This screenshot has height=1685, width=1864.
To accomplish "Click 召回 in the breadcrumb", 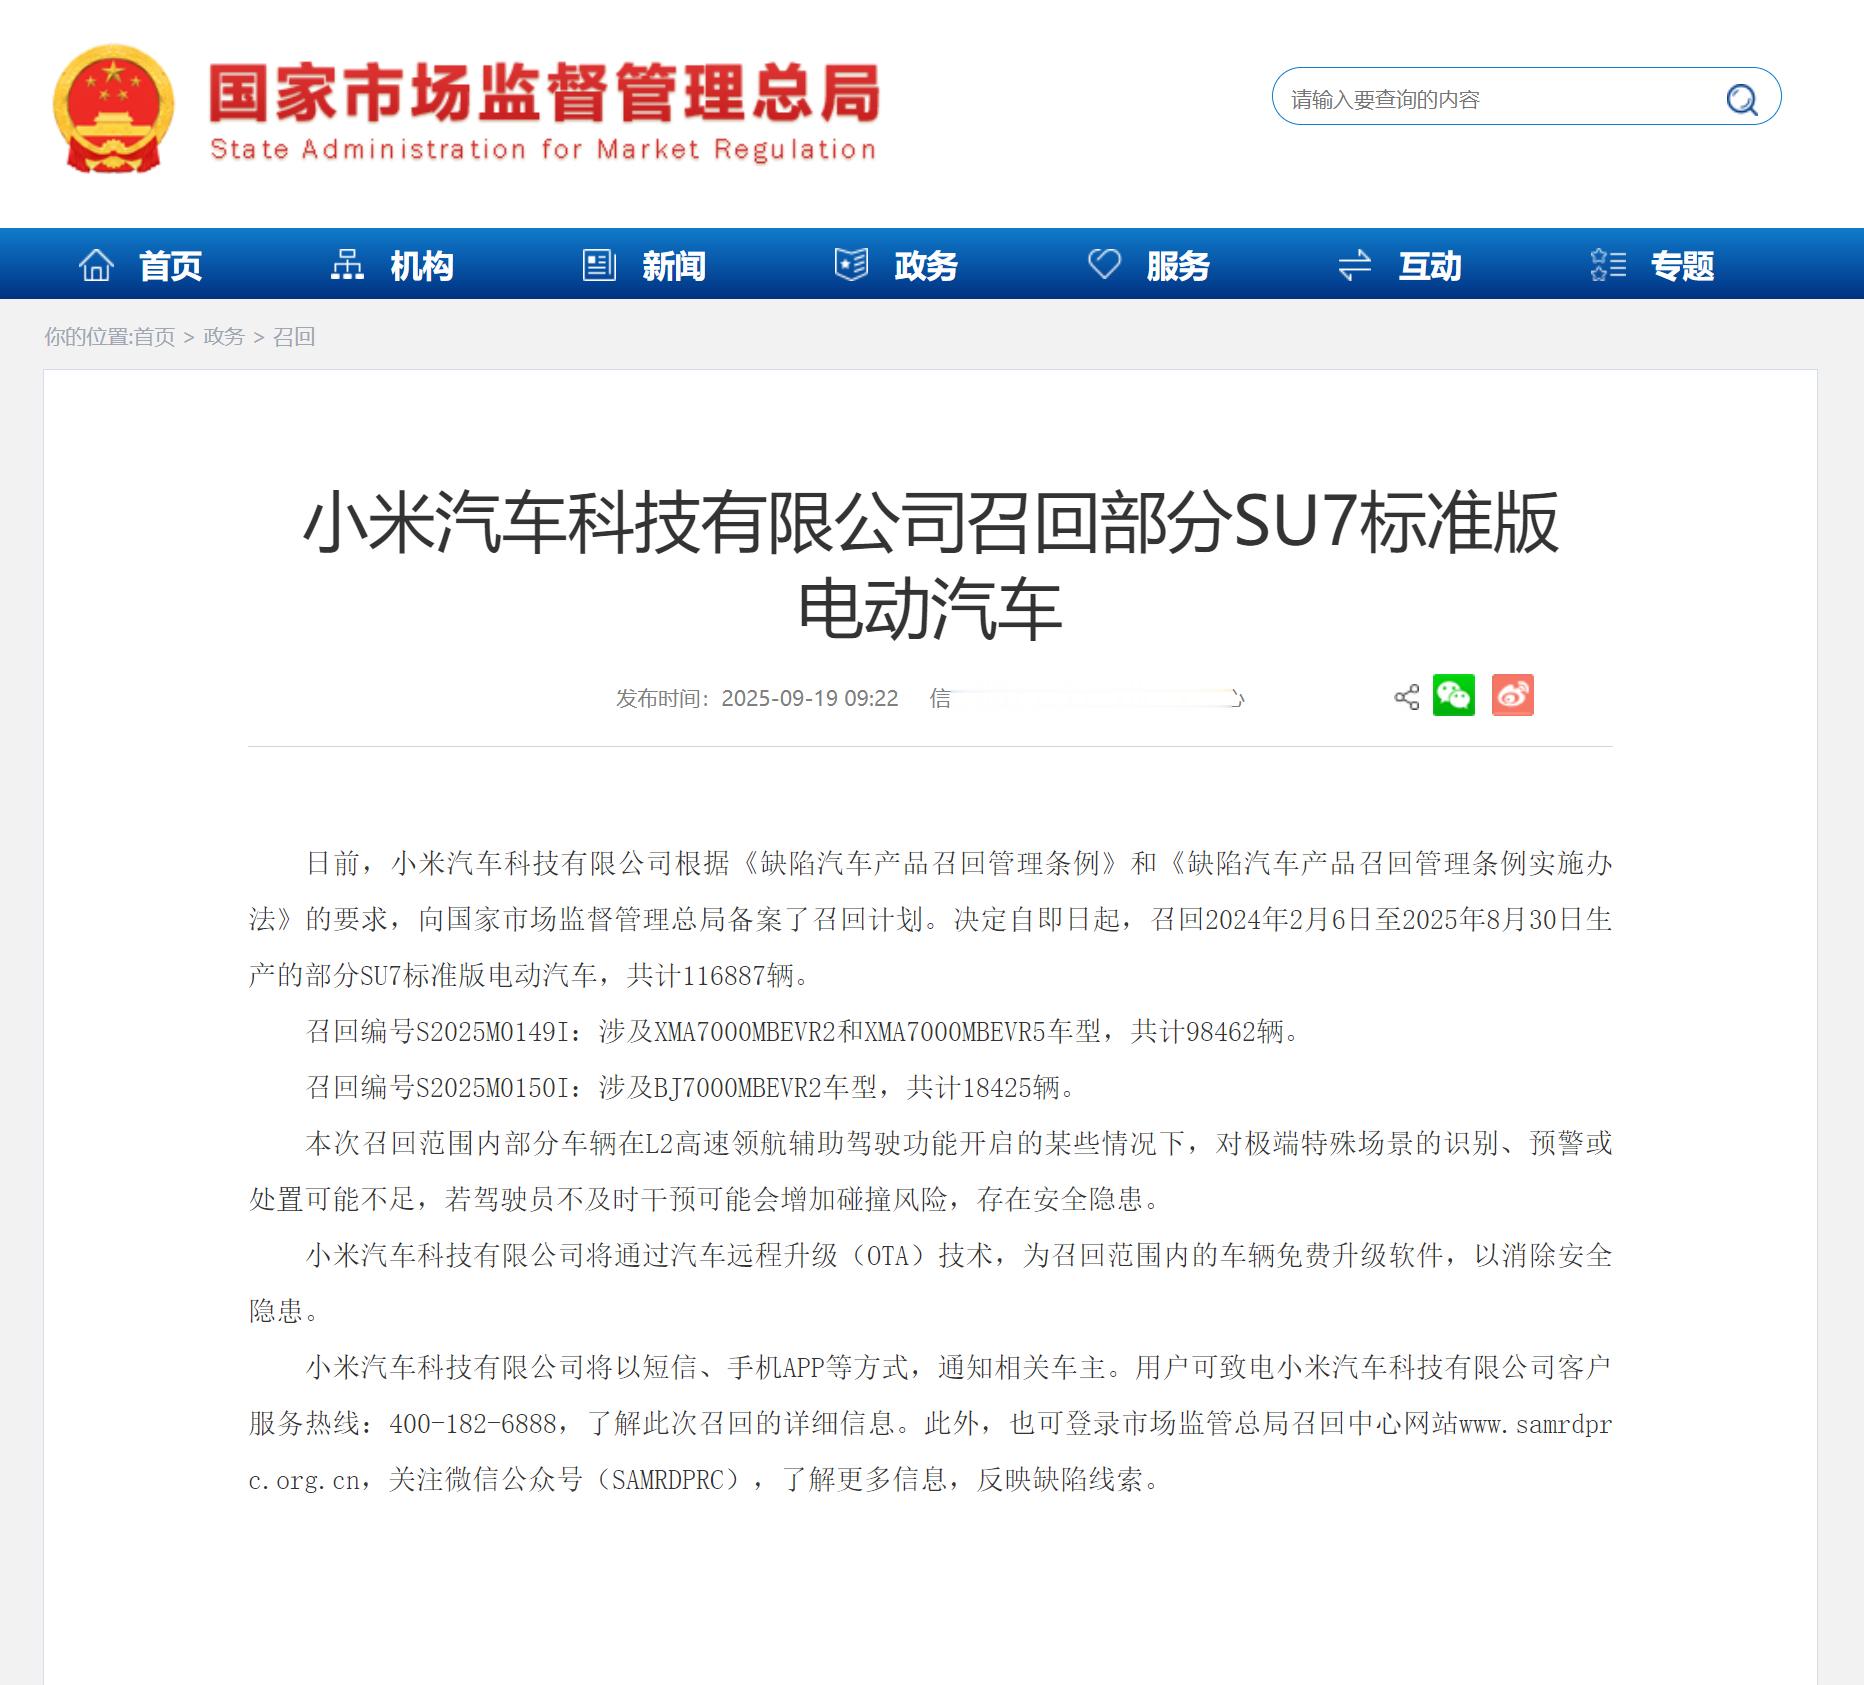I will pos(294,337).
